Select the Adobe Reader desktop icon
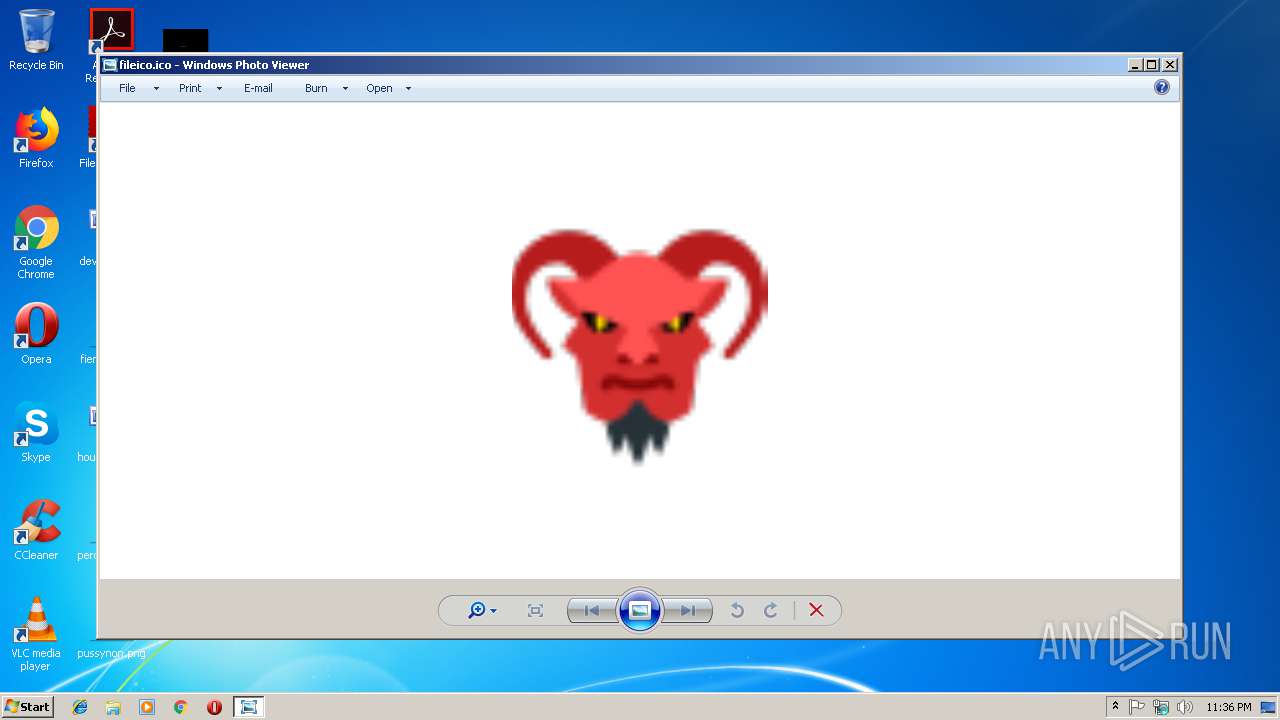The image size is (1280, 720). 111,30
